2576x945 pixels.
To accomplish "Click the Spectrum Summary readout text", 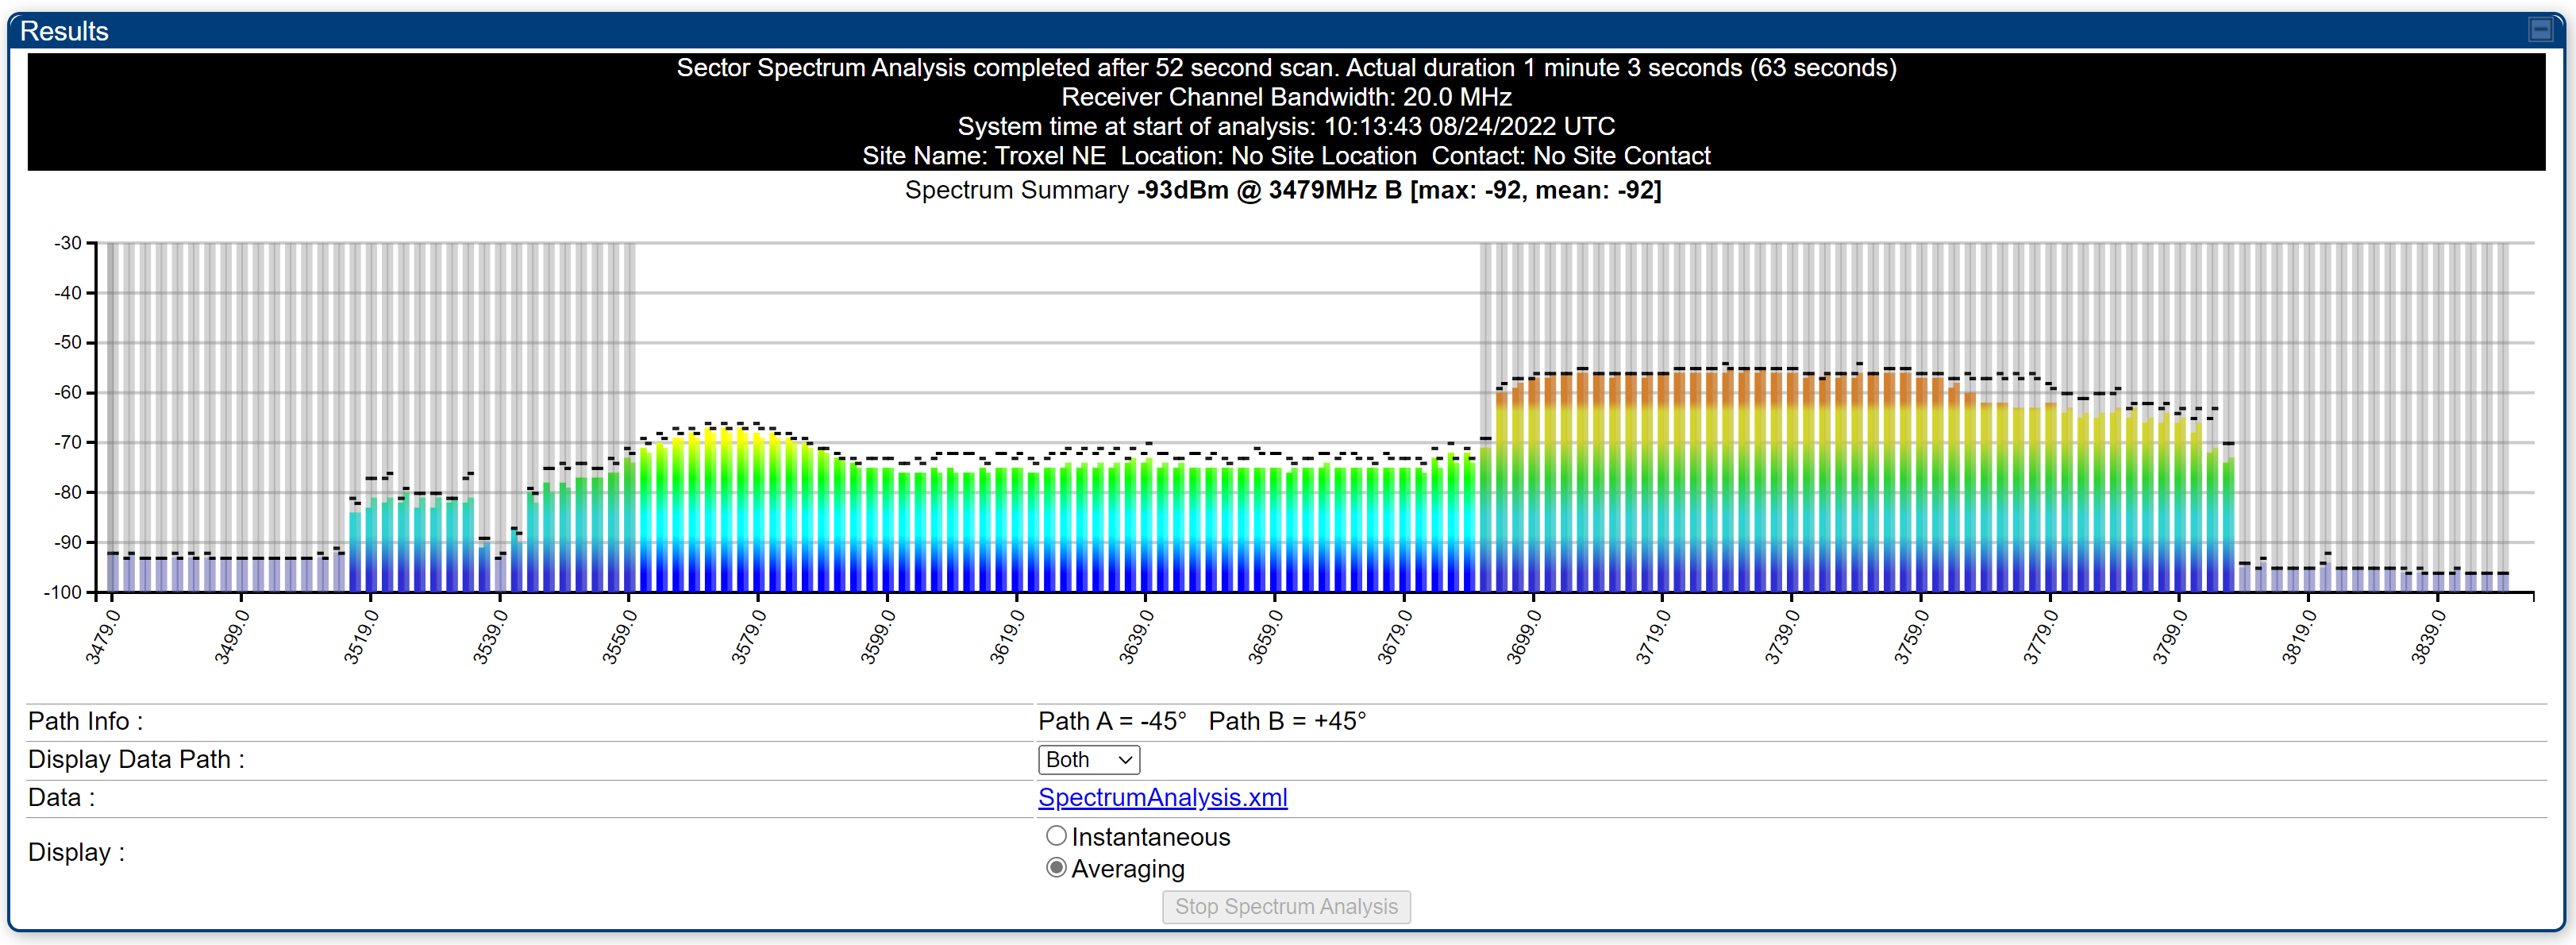I will [1282, 190].
